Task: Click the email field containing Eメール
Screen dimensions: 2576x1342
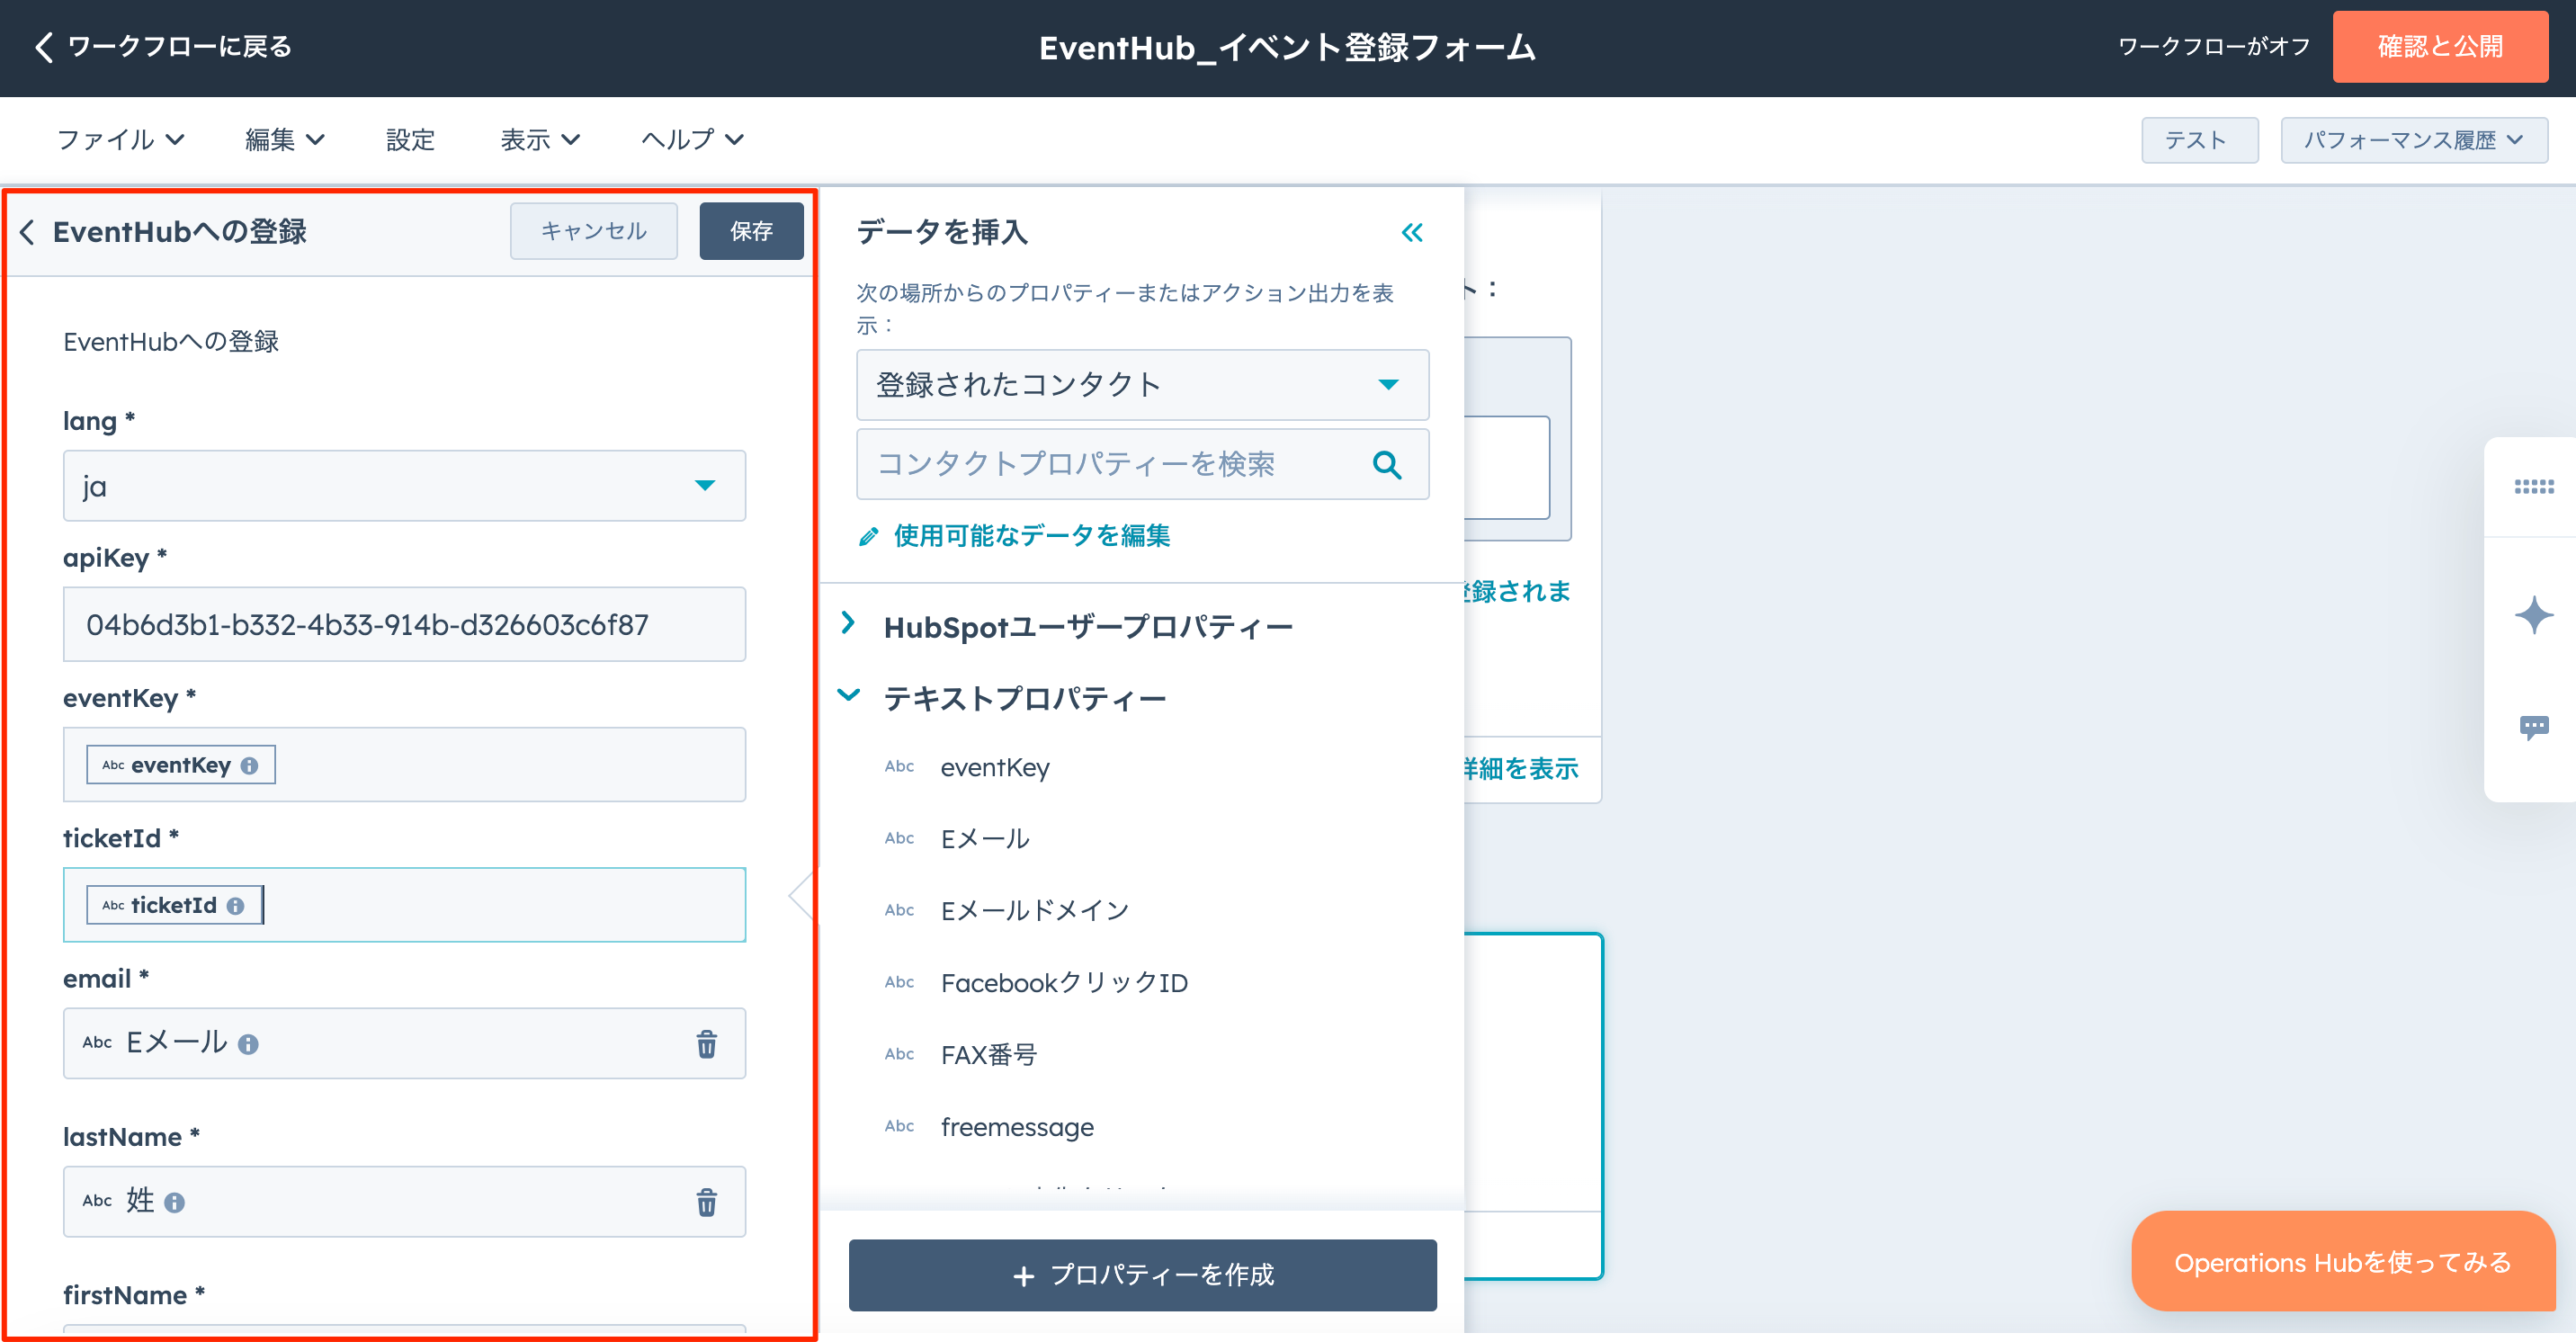Action: (x=404, y=1044)
